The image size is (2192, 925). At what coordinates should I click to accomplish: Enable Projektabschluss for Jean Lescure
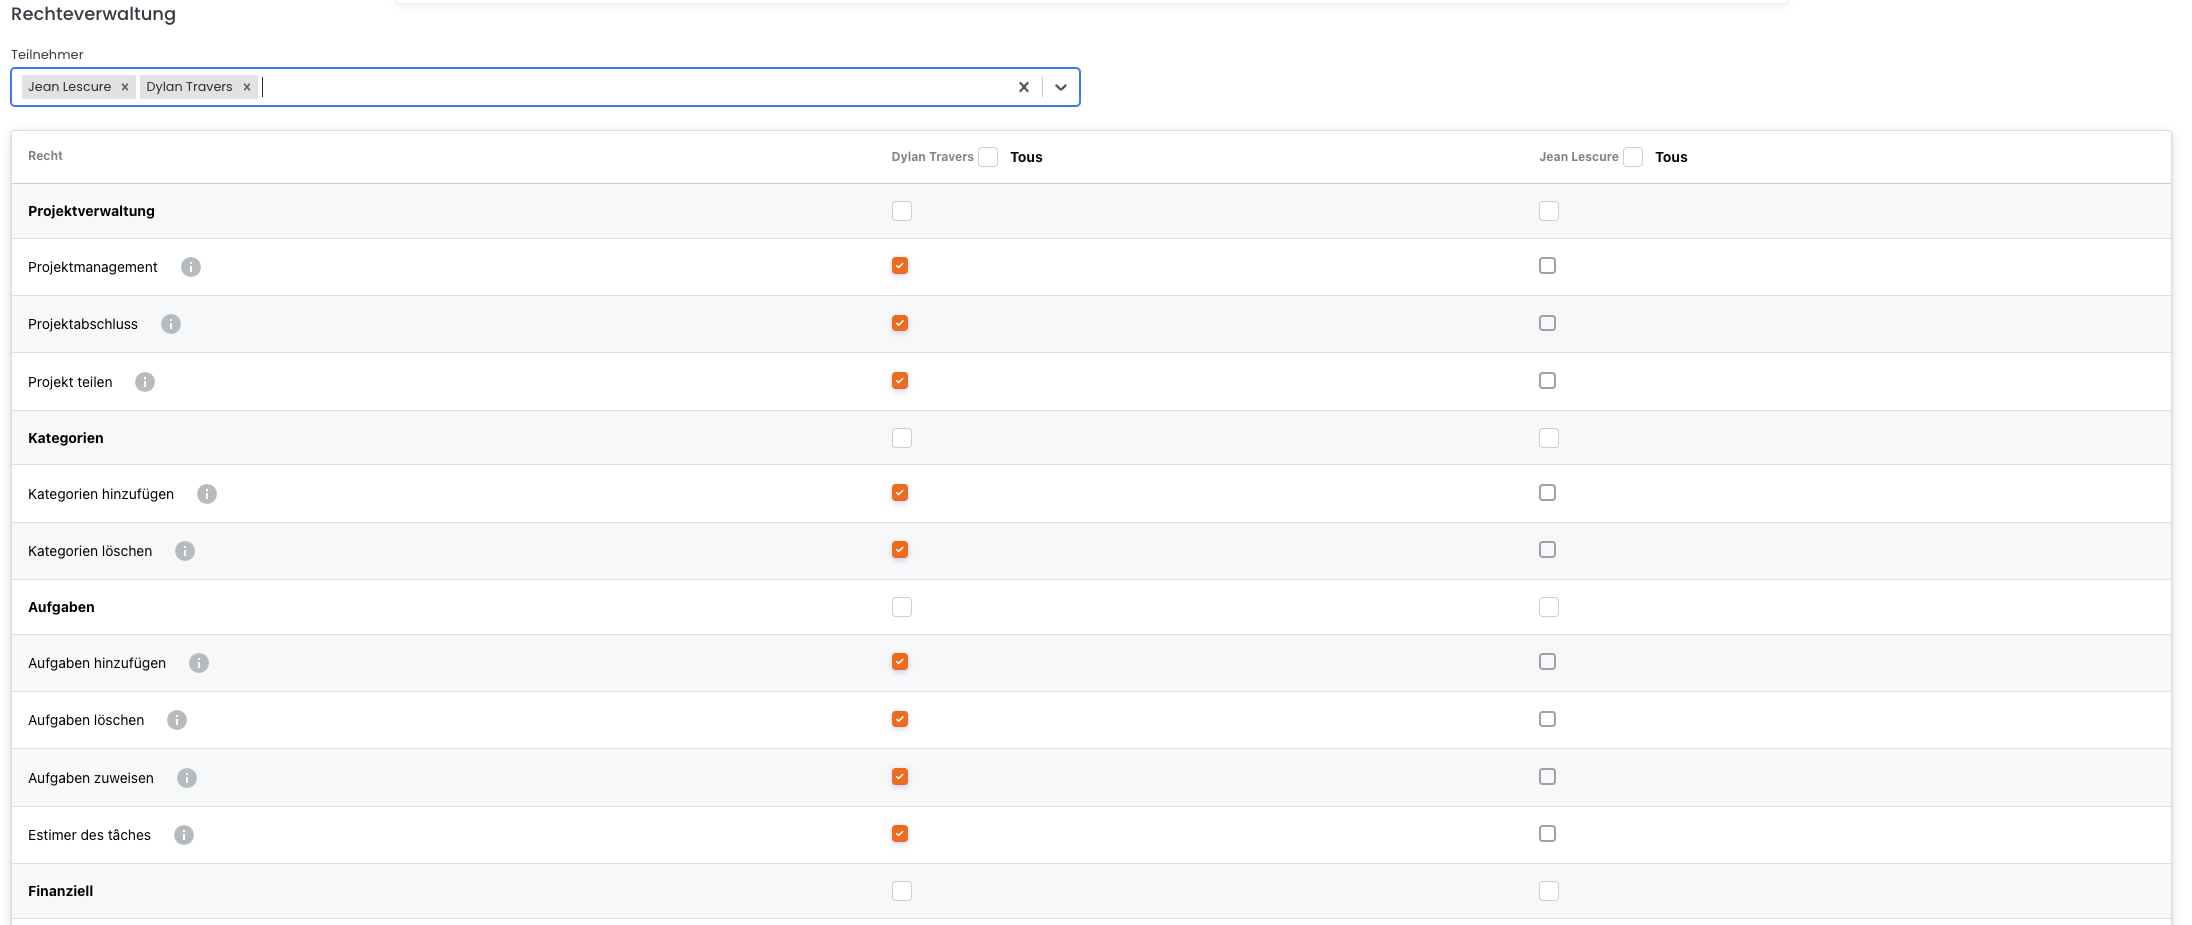point(1547,323)
